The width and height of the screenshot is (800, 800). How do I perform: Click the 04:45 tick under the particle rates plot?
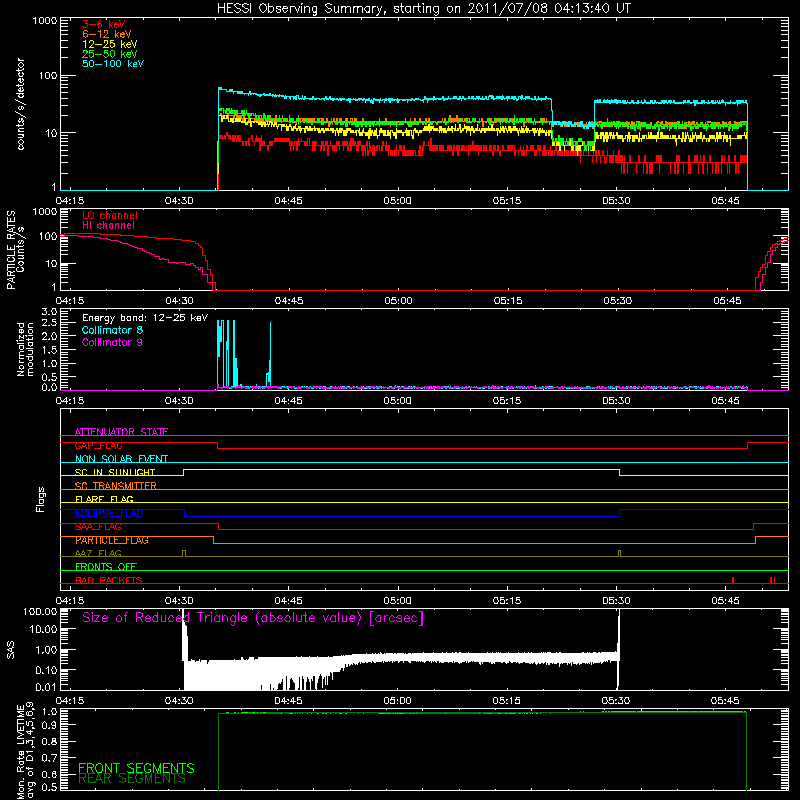point(289,301)
